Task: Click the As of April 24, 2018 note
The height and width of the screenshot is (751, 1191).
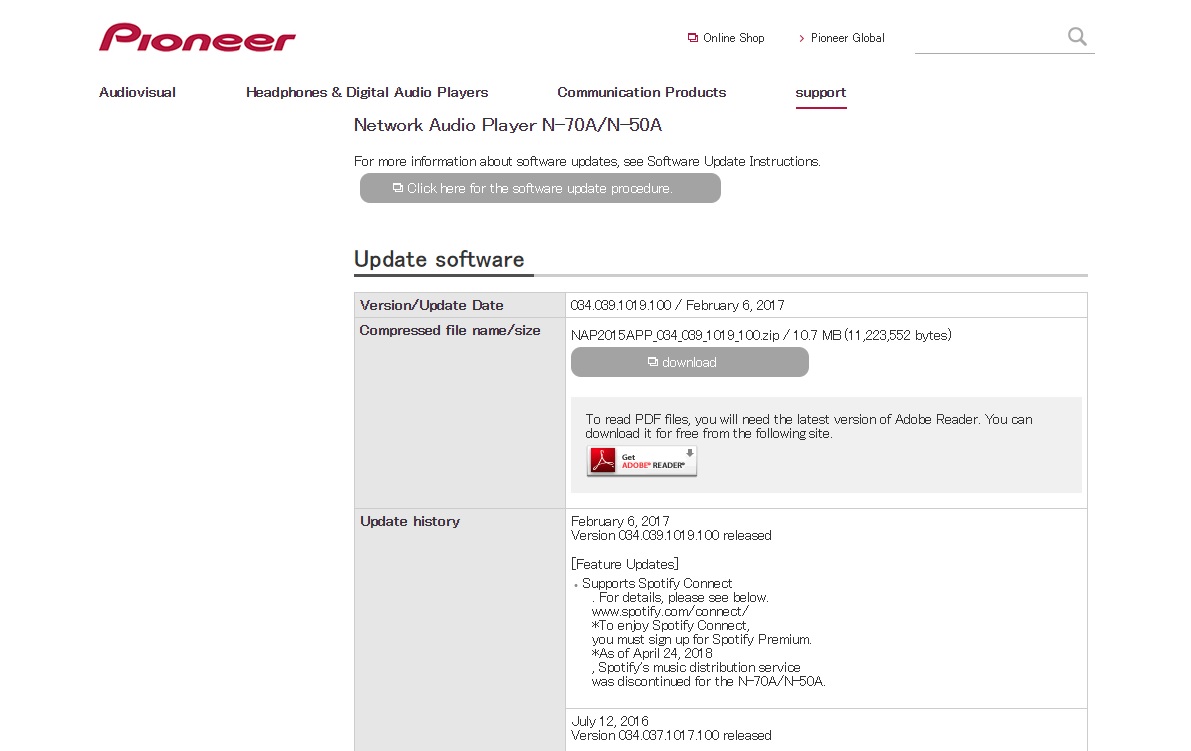Action: pos(652,653)
